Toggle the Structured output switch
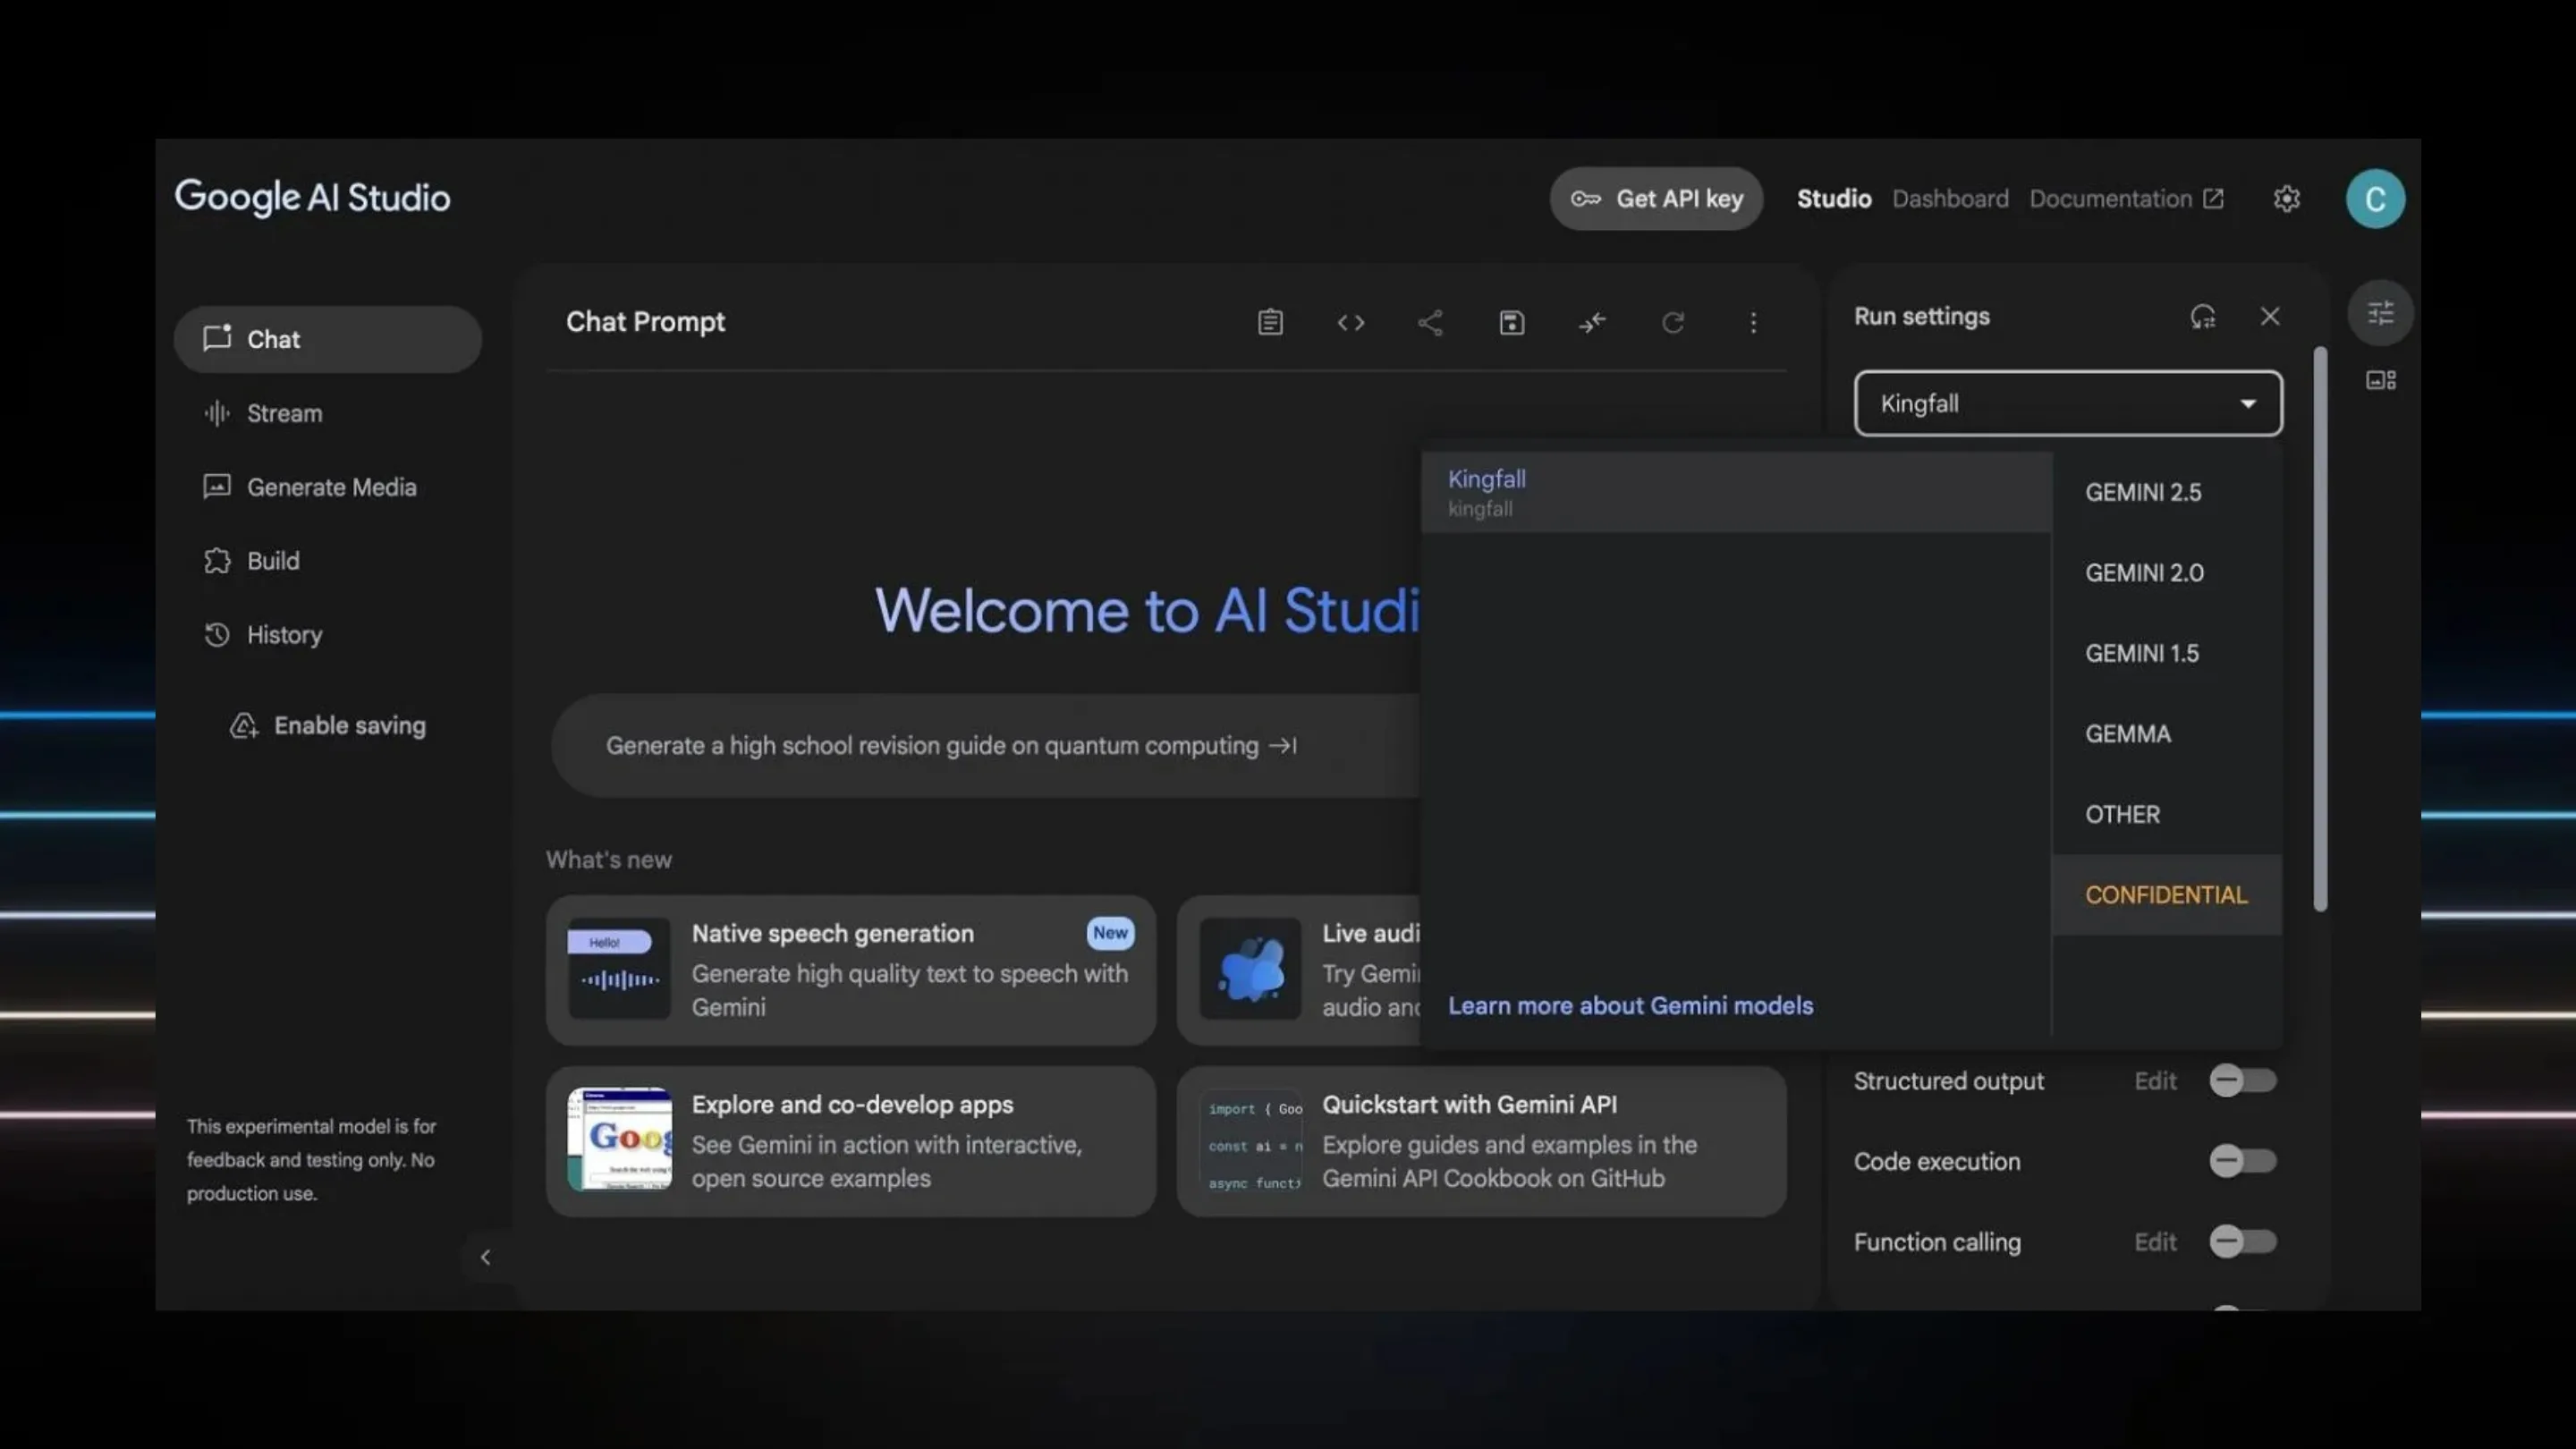 click(x=2243, y=1081)
